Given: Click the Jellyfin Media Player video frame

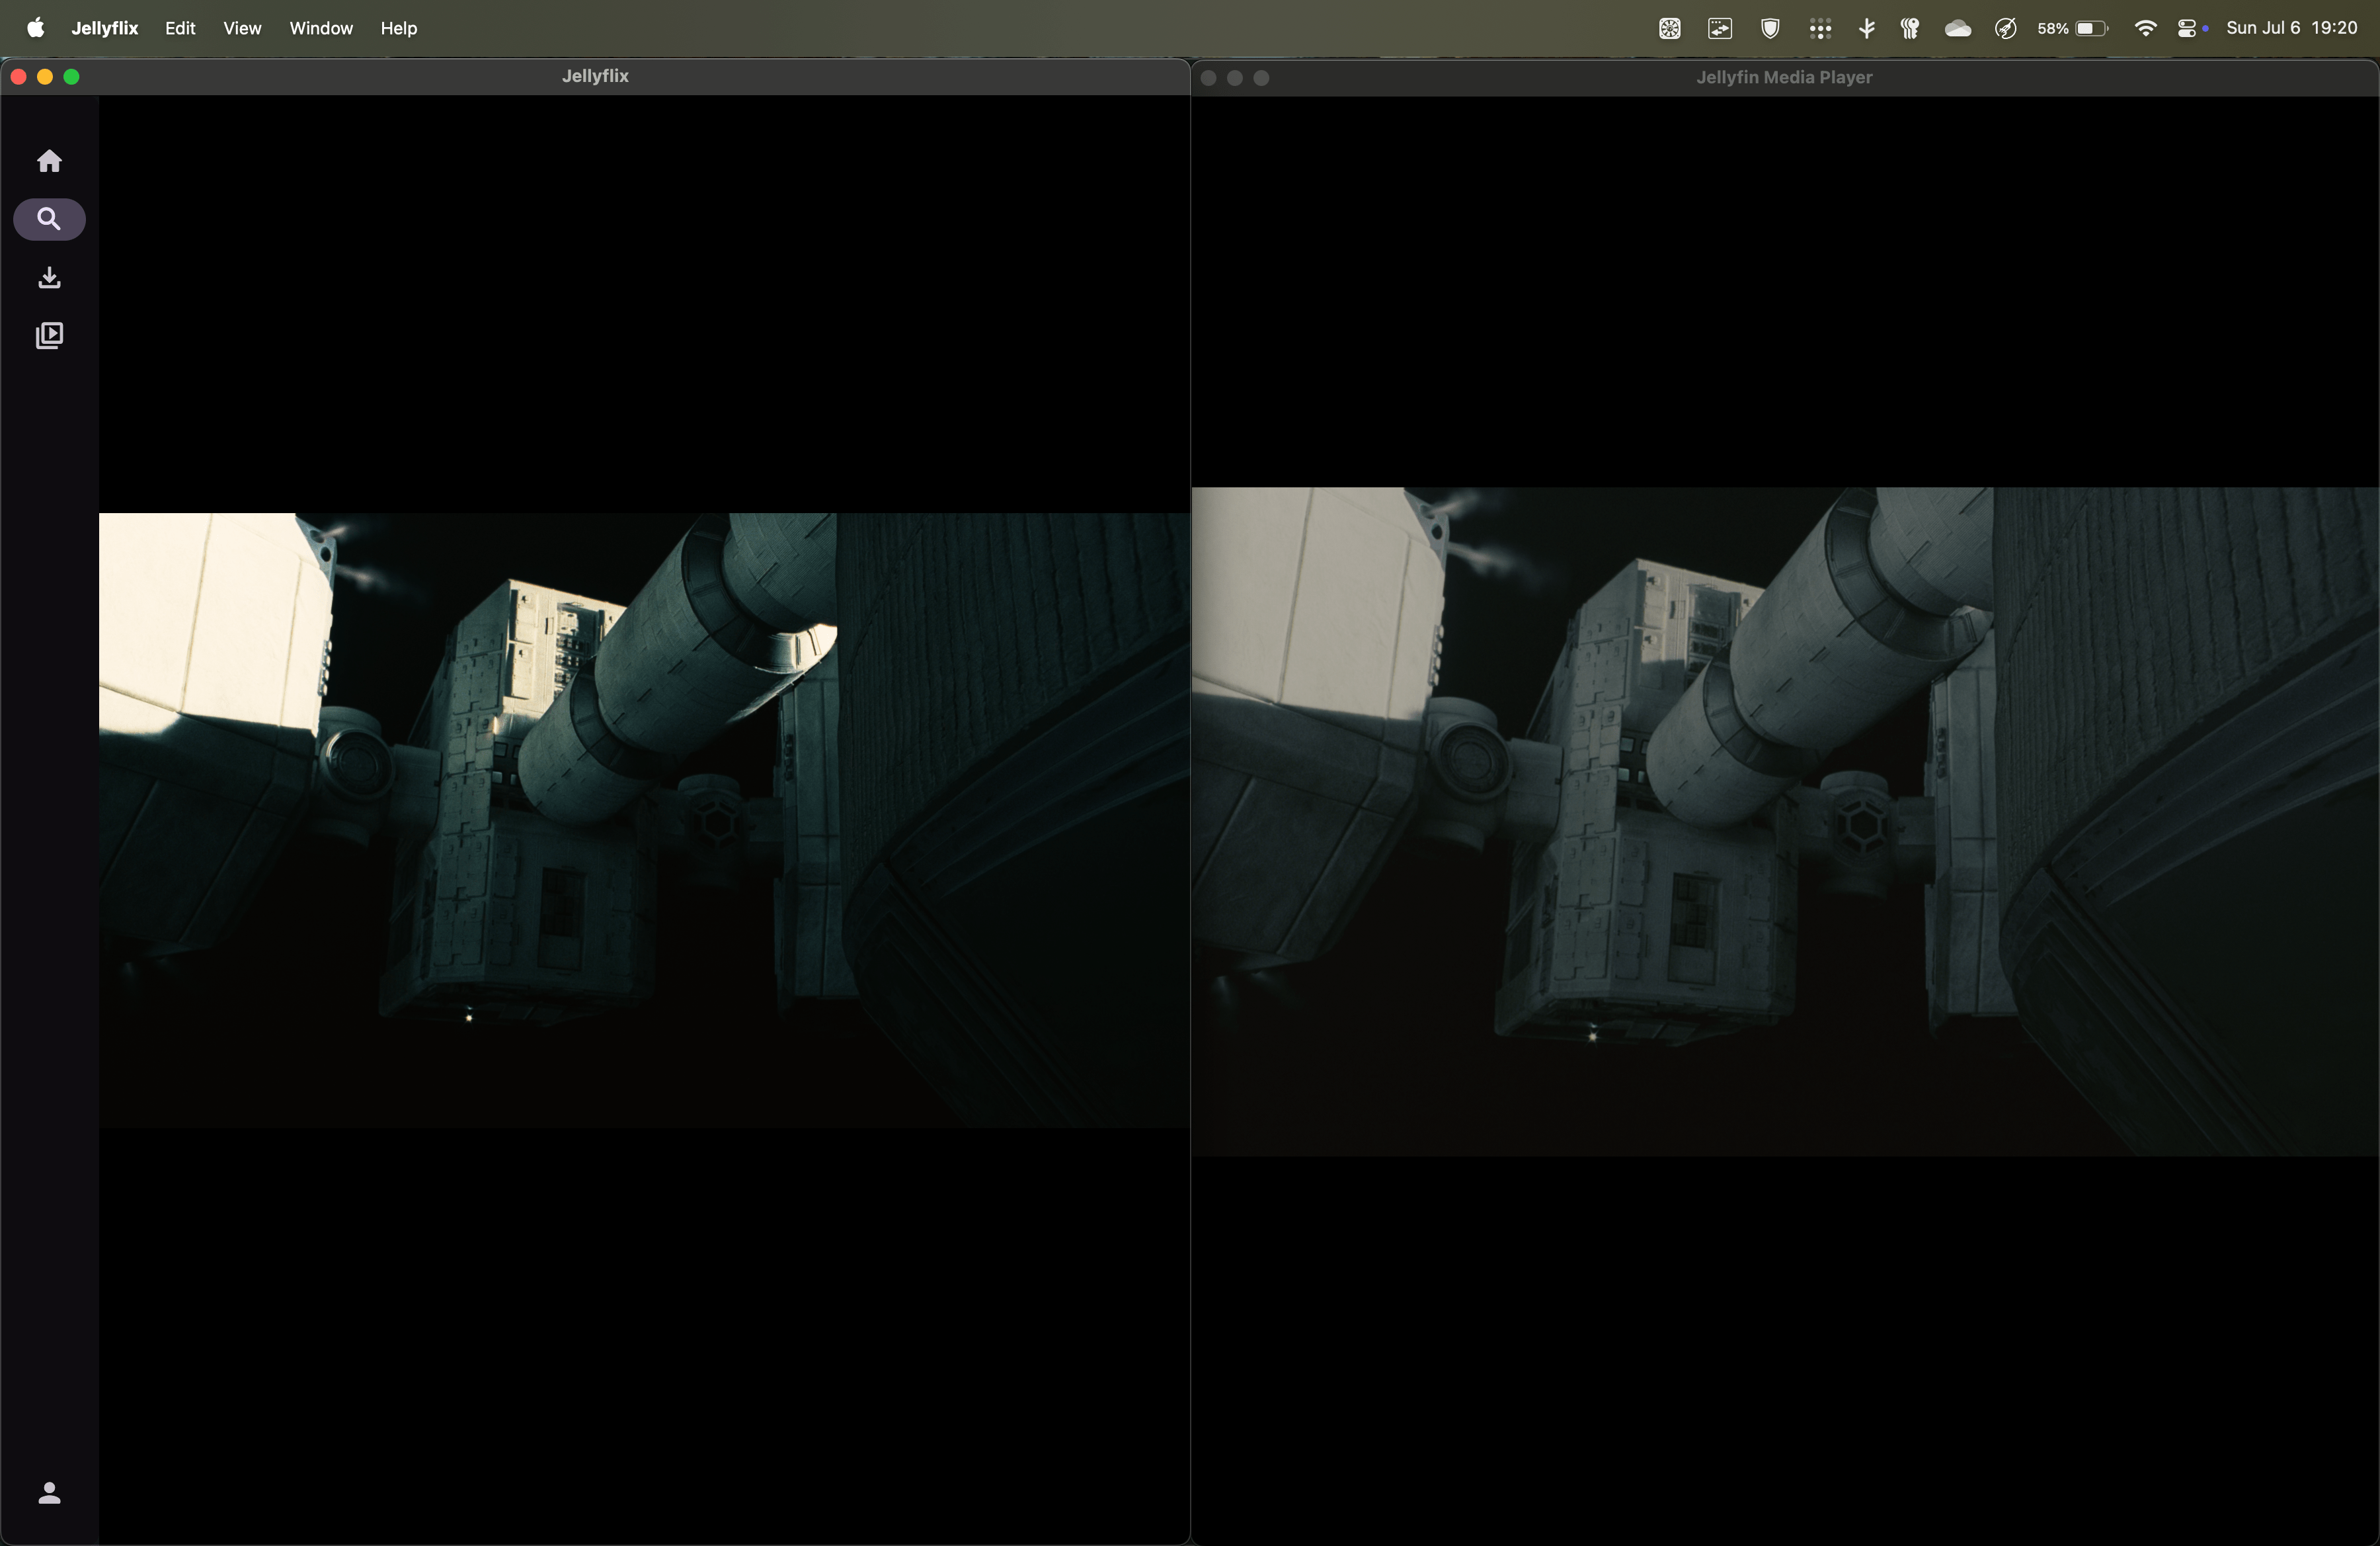Looking at the screenshot, I should point(1784,821).
